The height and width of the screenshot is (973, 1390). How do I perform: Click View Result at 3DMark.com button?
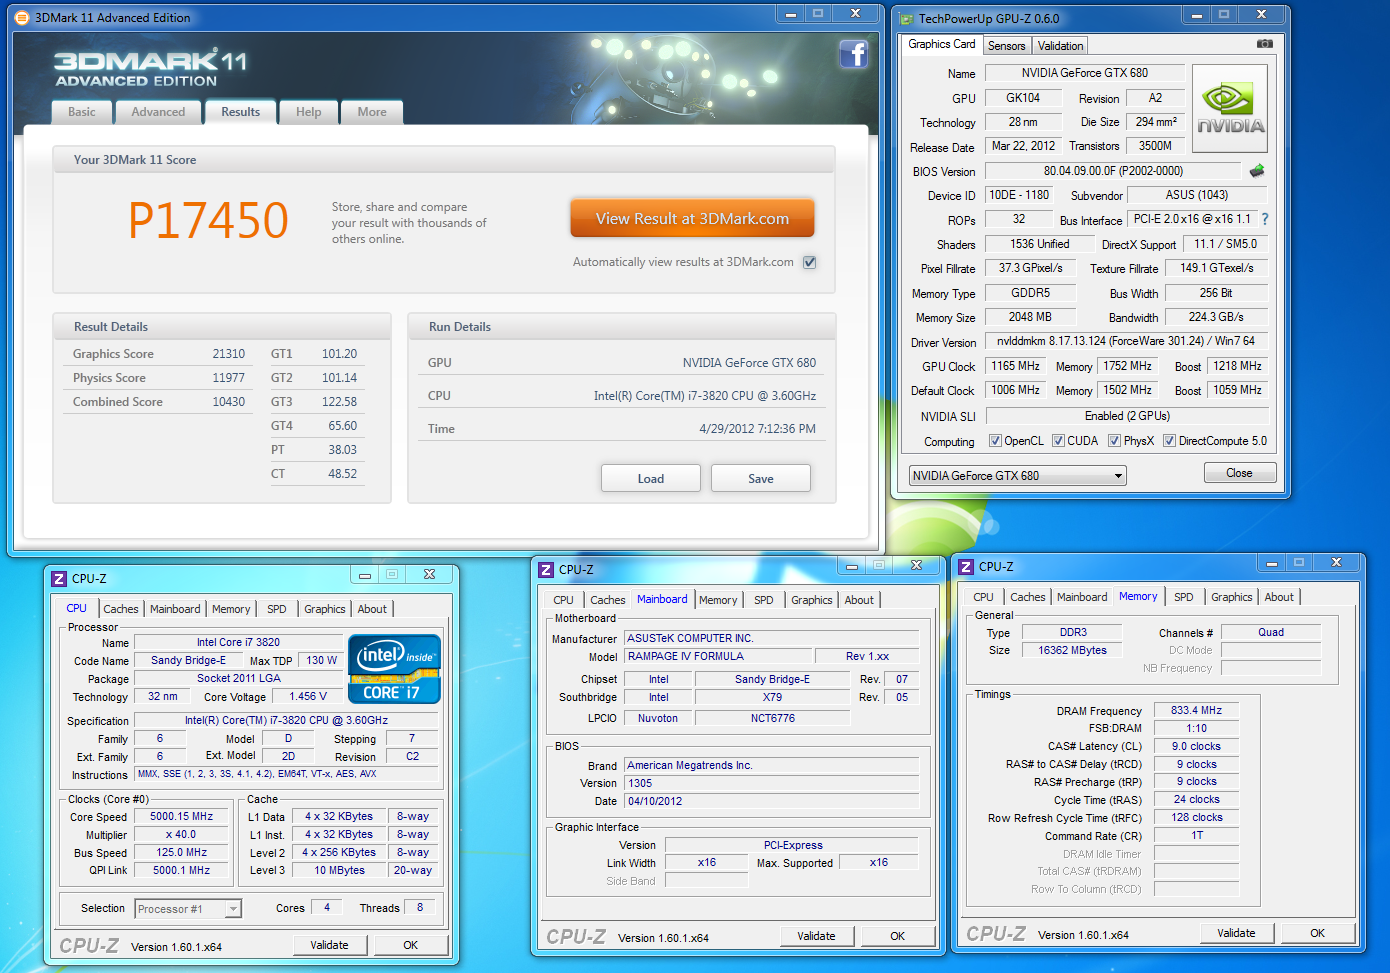[692, 218]
